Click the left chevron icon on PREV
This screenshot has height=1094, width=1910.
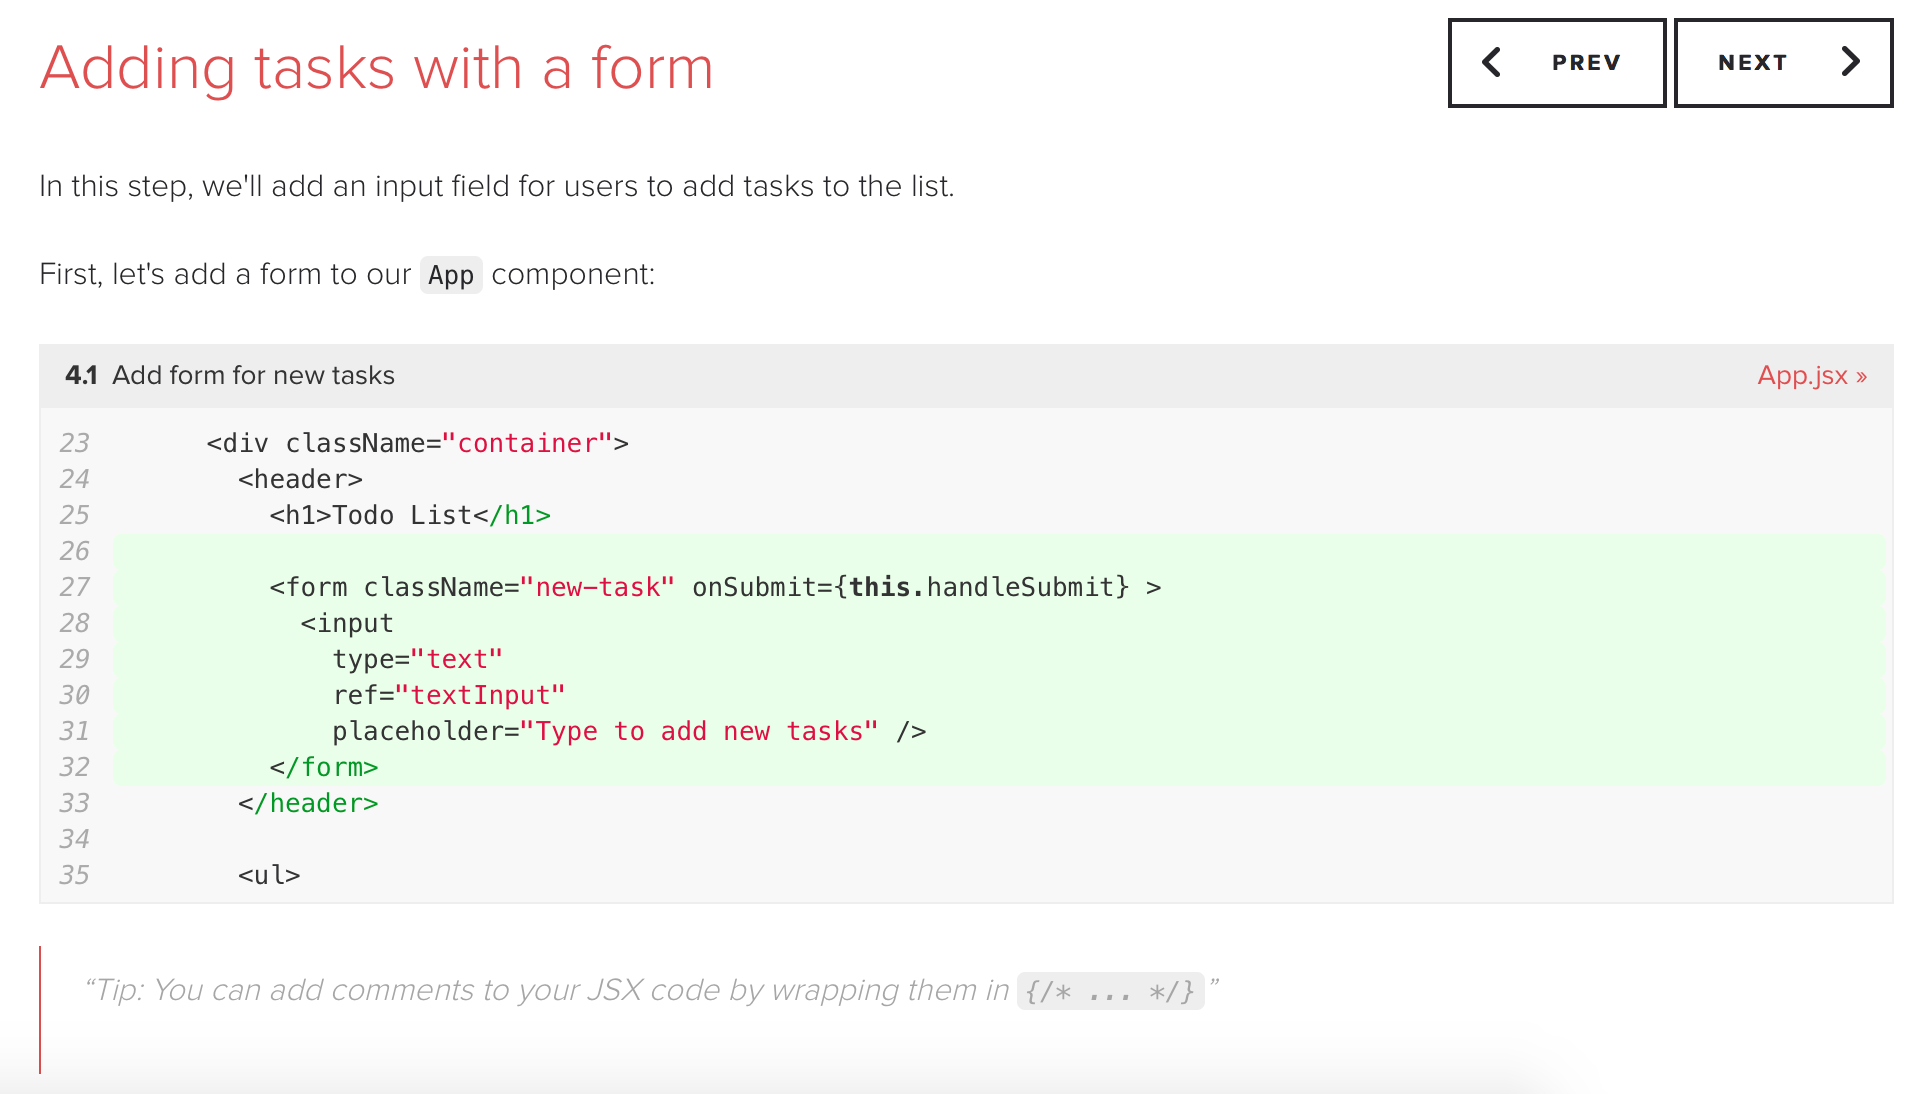1491,62
